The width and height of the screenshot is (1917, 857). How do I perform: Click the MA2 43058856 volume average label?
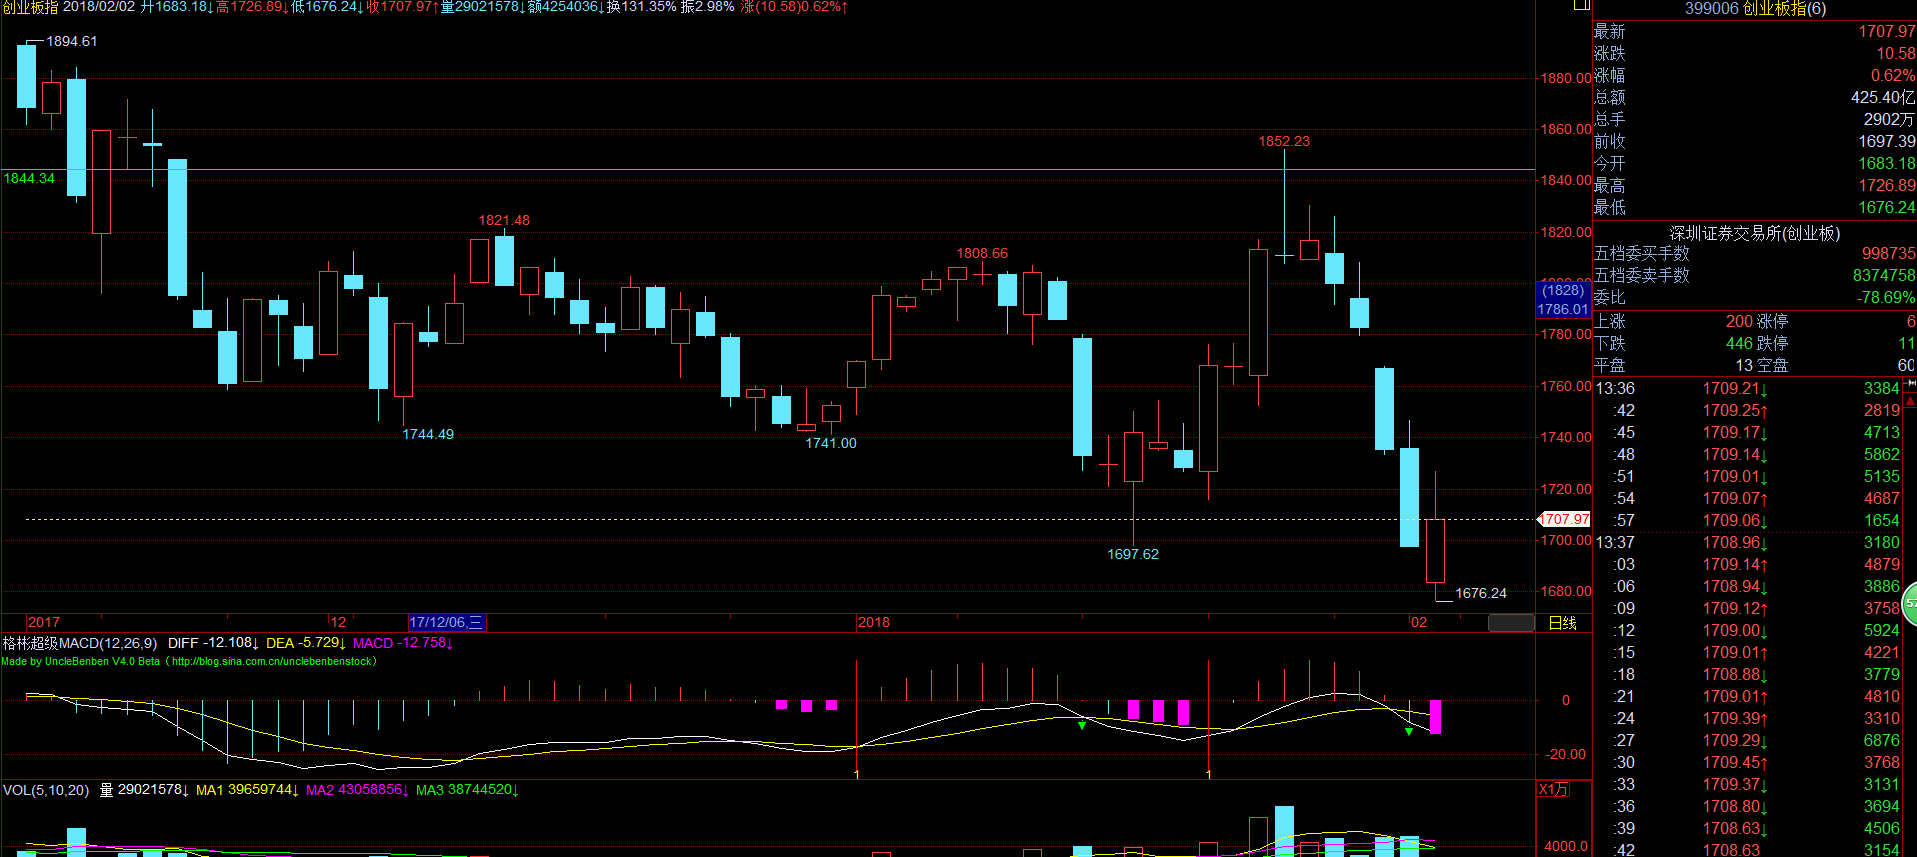[x=358, y=790]
